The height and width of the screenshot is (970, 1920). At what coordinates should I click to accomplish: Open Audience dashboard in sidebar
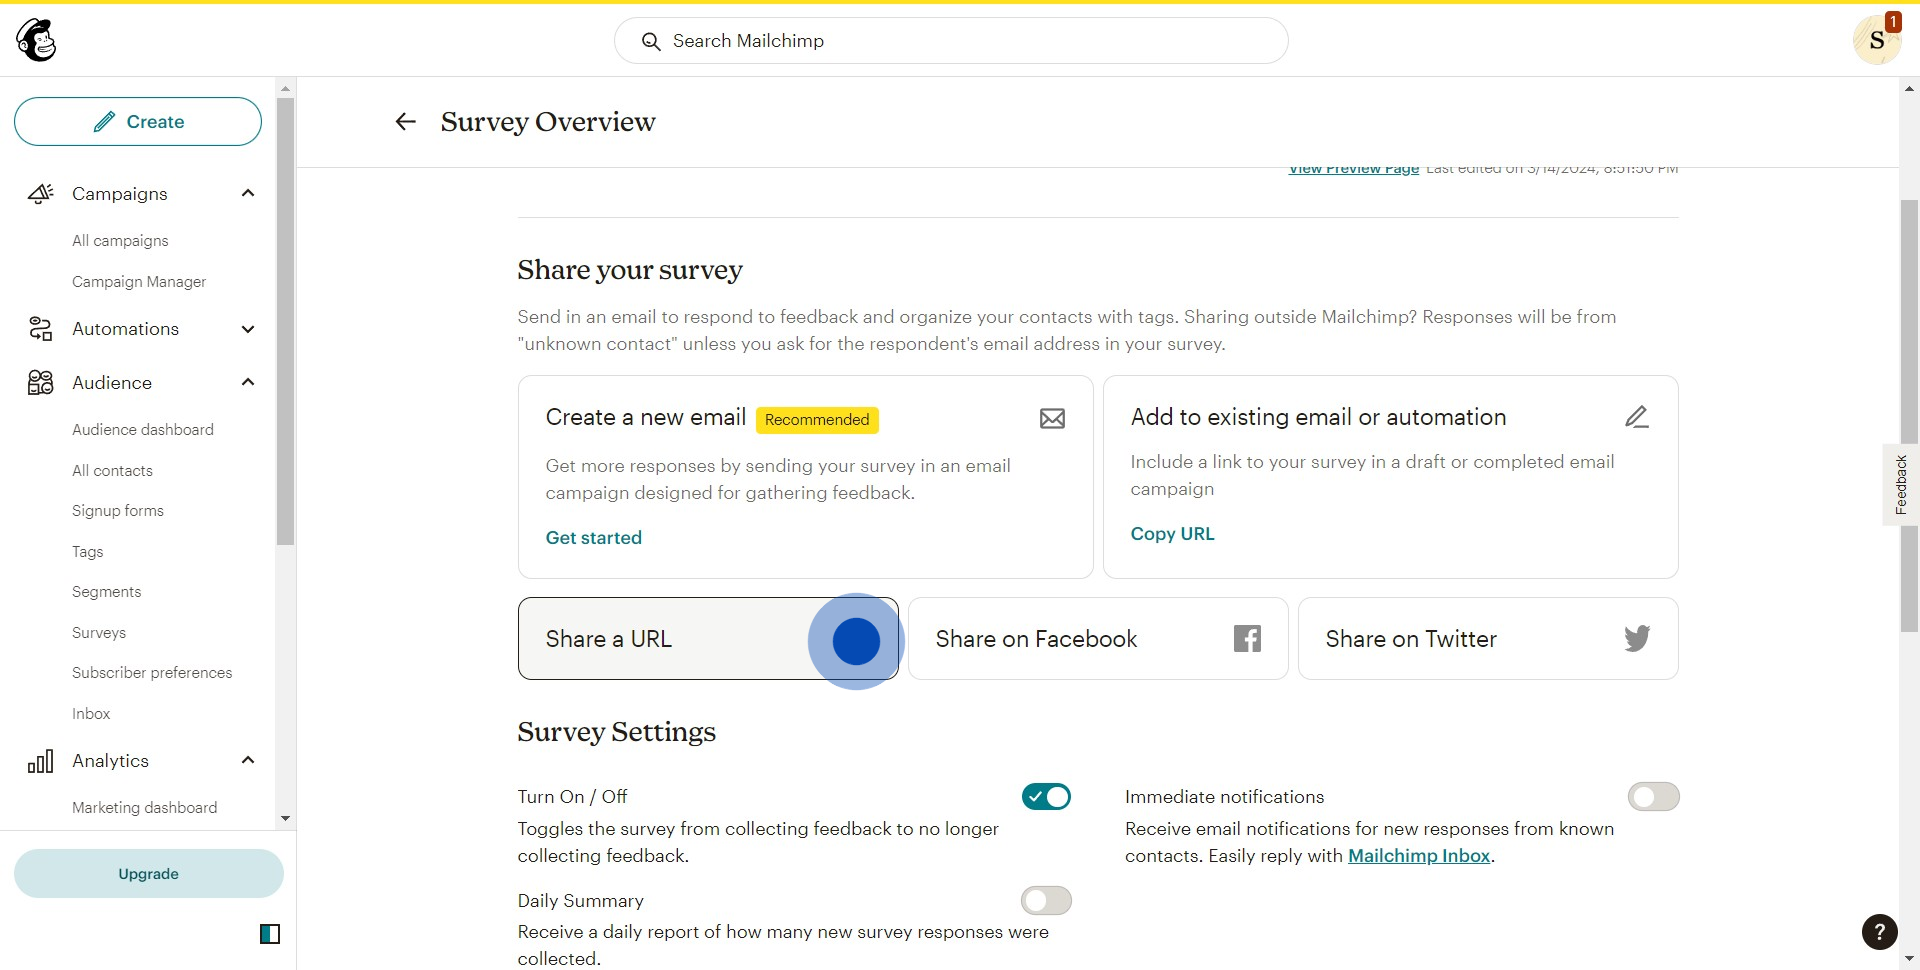[x=143, y=430]
